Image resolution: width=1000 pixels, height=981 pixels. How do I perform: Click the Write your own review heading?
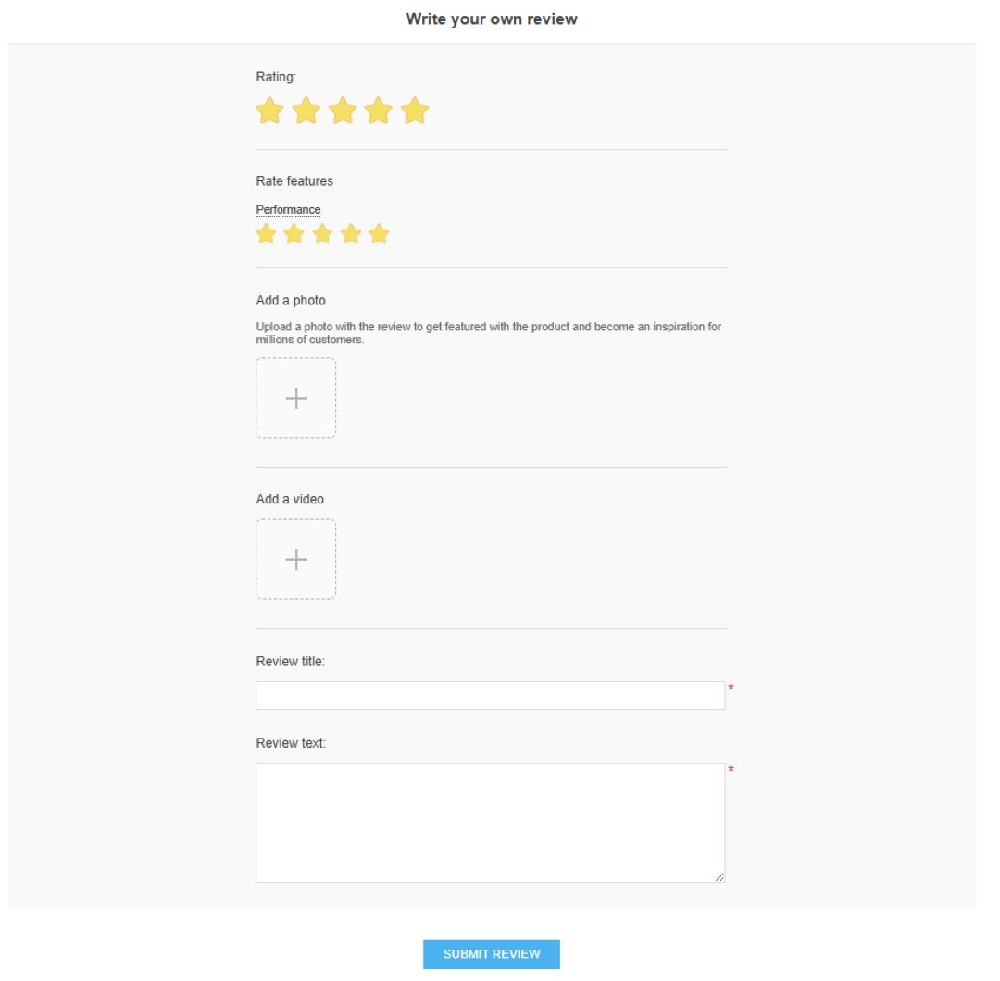tap(490, 18)
